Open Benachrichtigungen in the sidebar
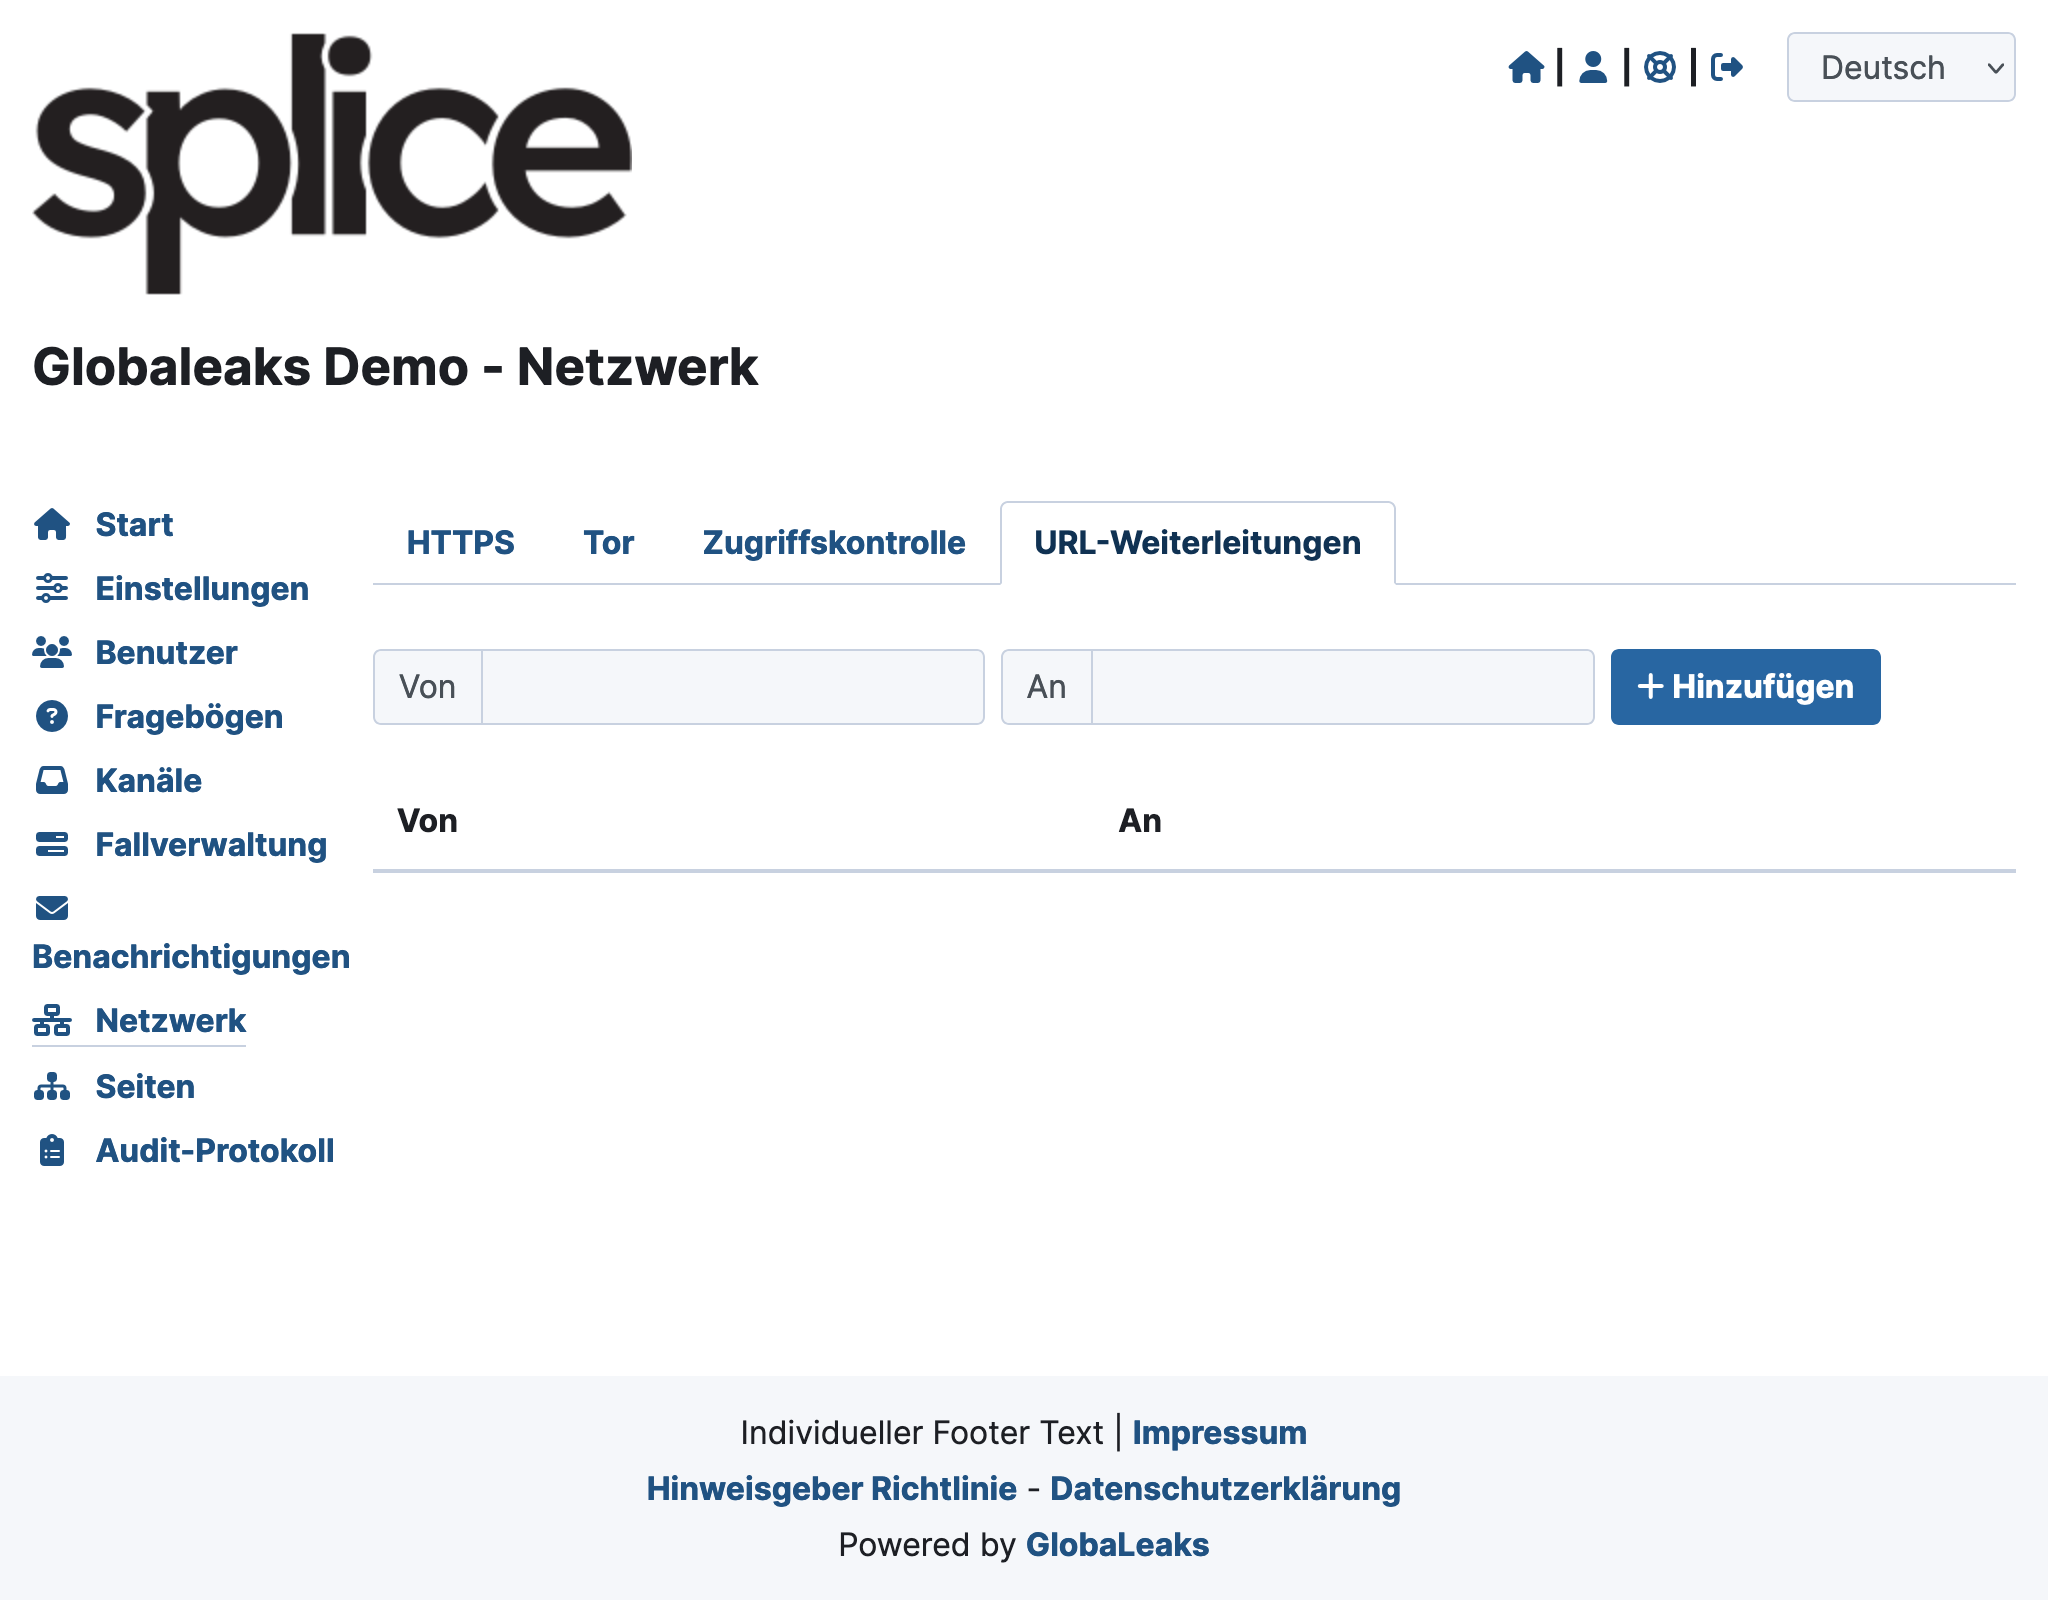The height and width of the screenshot is (1600, 2048). coord(191,956)
